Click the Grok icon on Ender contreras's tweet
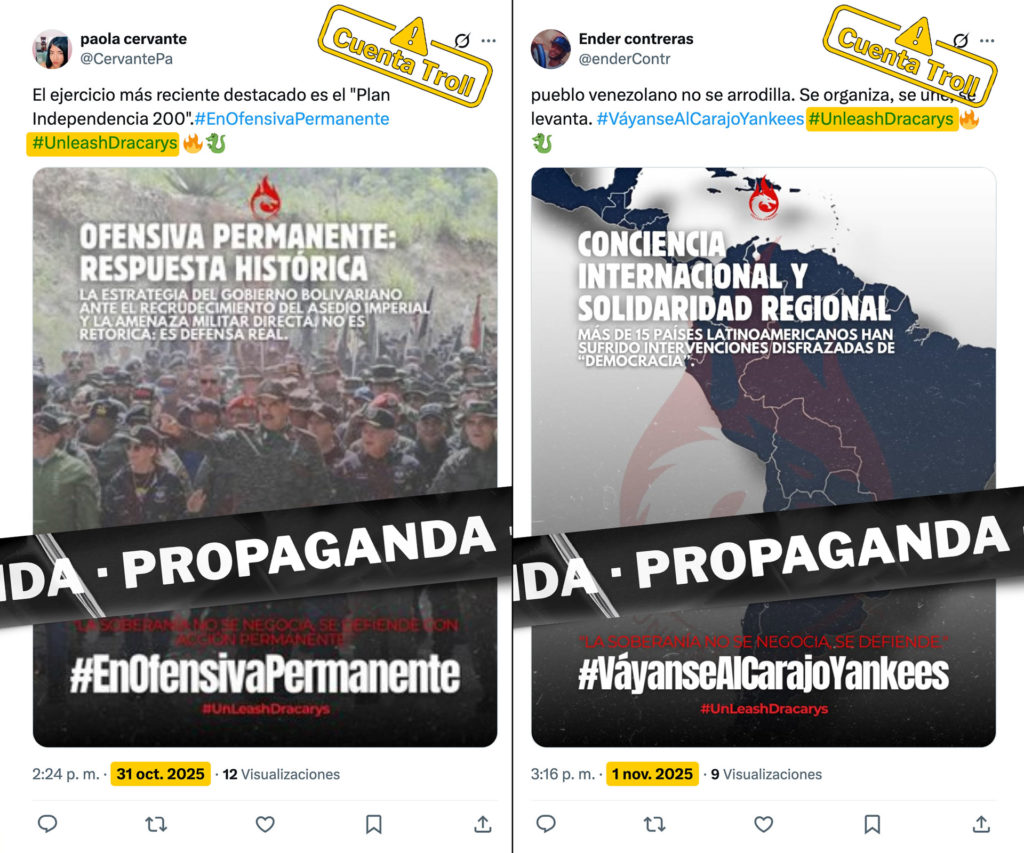The width and height of the screenshot is (1024, 853). [961, 40]
